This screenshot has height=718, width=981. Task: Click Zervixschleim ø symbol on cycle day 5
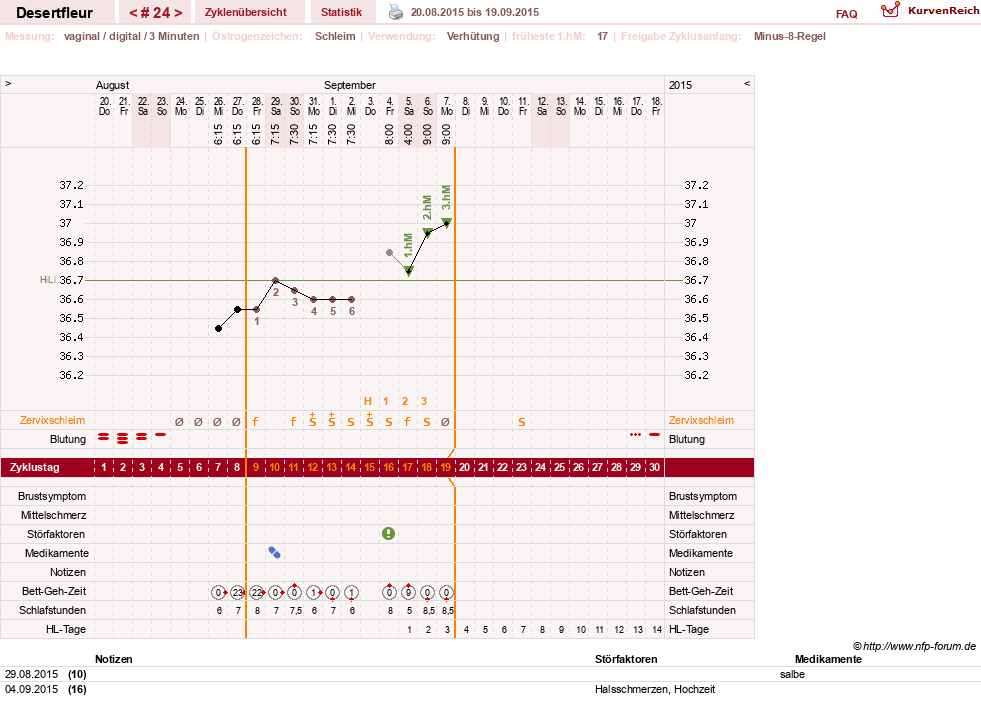[x=180, y=422]
